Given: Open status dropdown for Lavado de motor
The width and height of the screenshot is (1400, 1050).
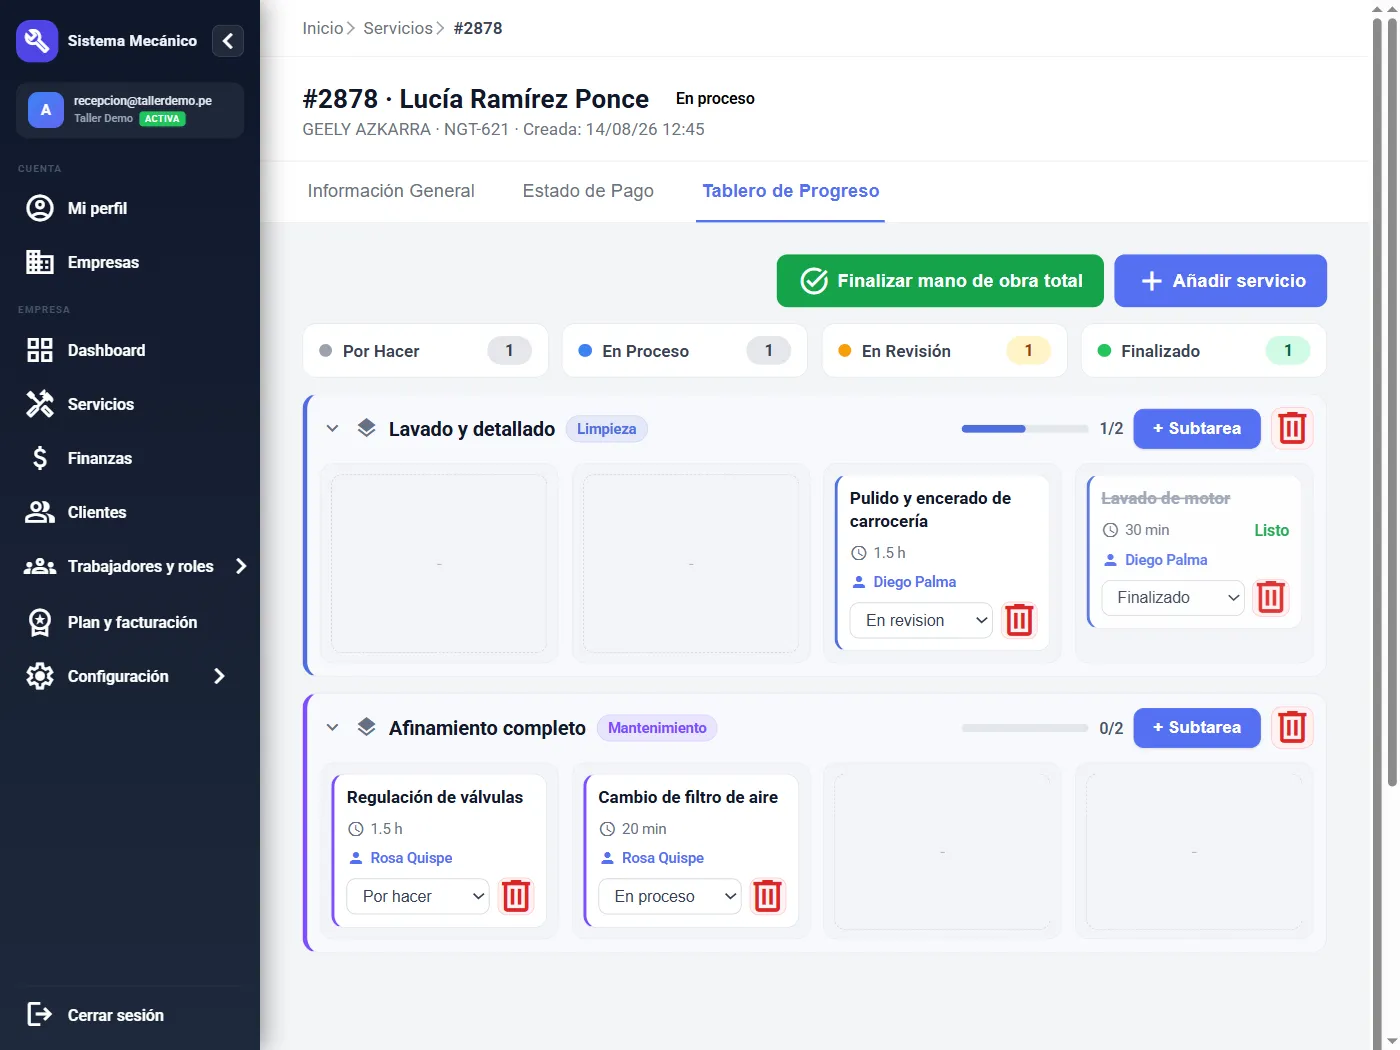Looking at the screenshot, I should pos(1173,597).
